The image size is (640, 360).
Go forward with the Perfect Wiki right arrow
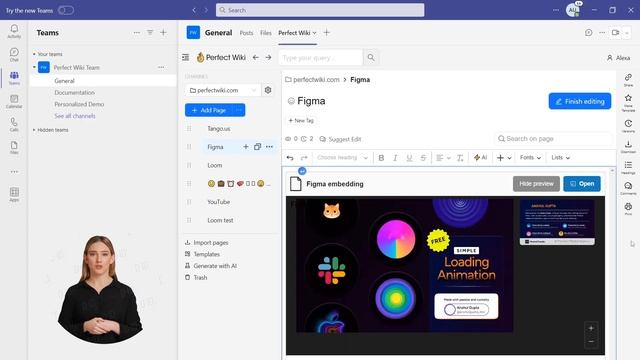(x=268, y=58)
